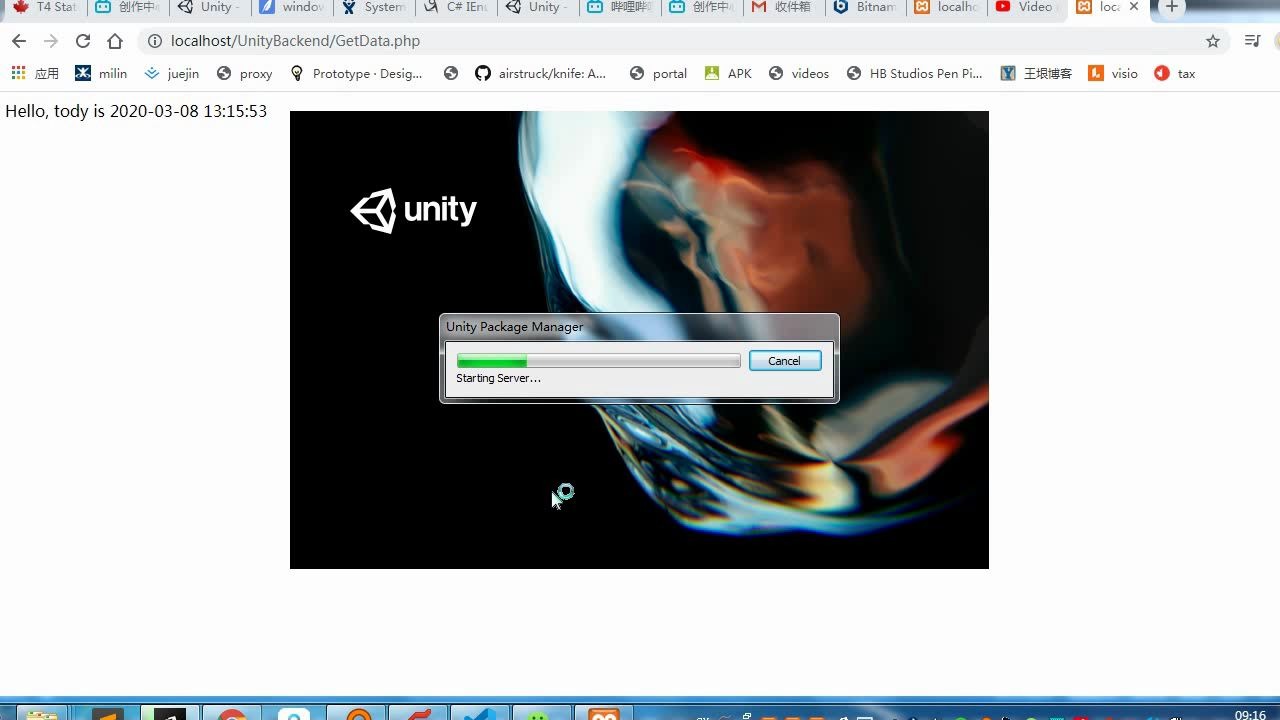This screenshot has height=720, width=1280.
Task: Open the browser home page
Action: point(115,41)
